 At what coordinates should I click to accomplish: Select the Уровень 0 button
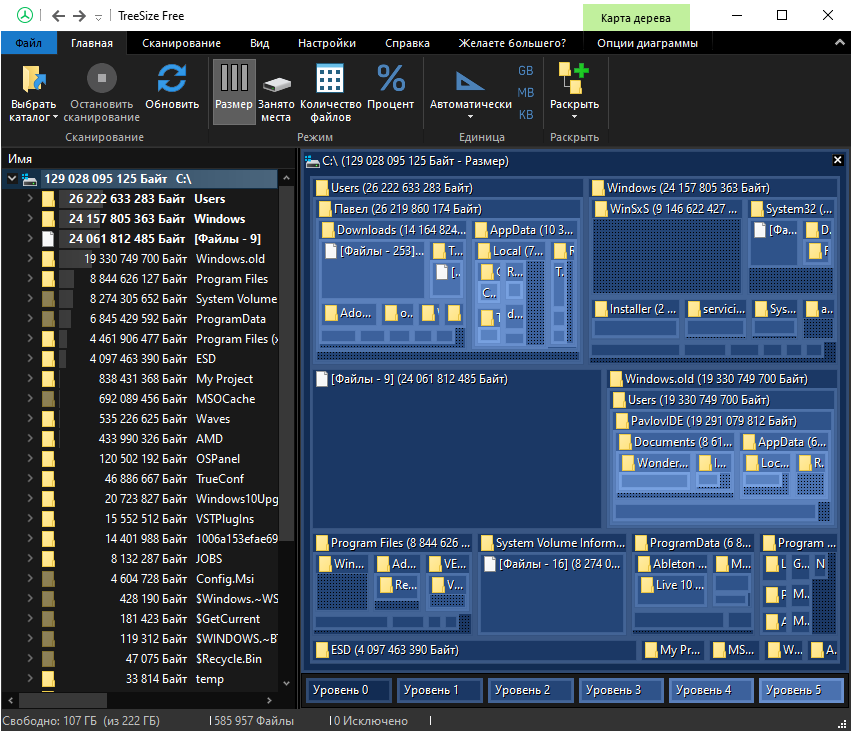point(348,690)
